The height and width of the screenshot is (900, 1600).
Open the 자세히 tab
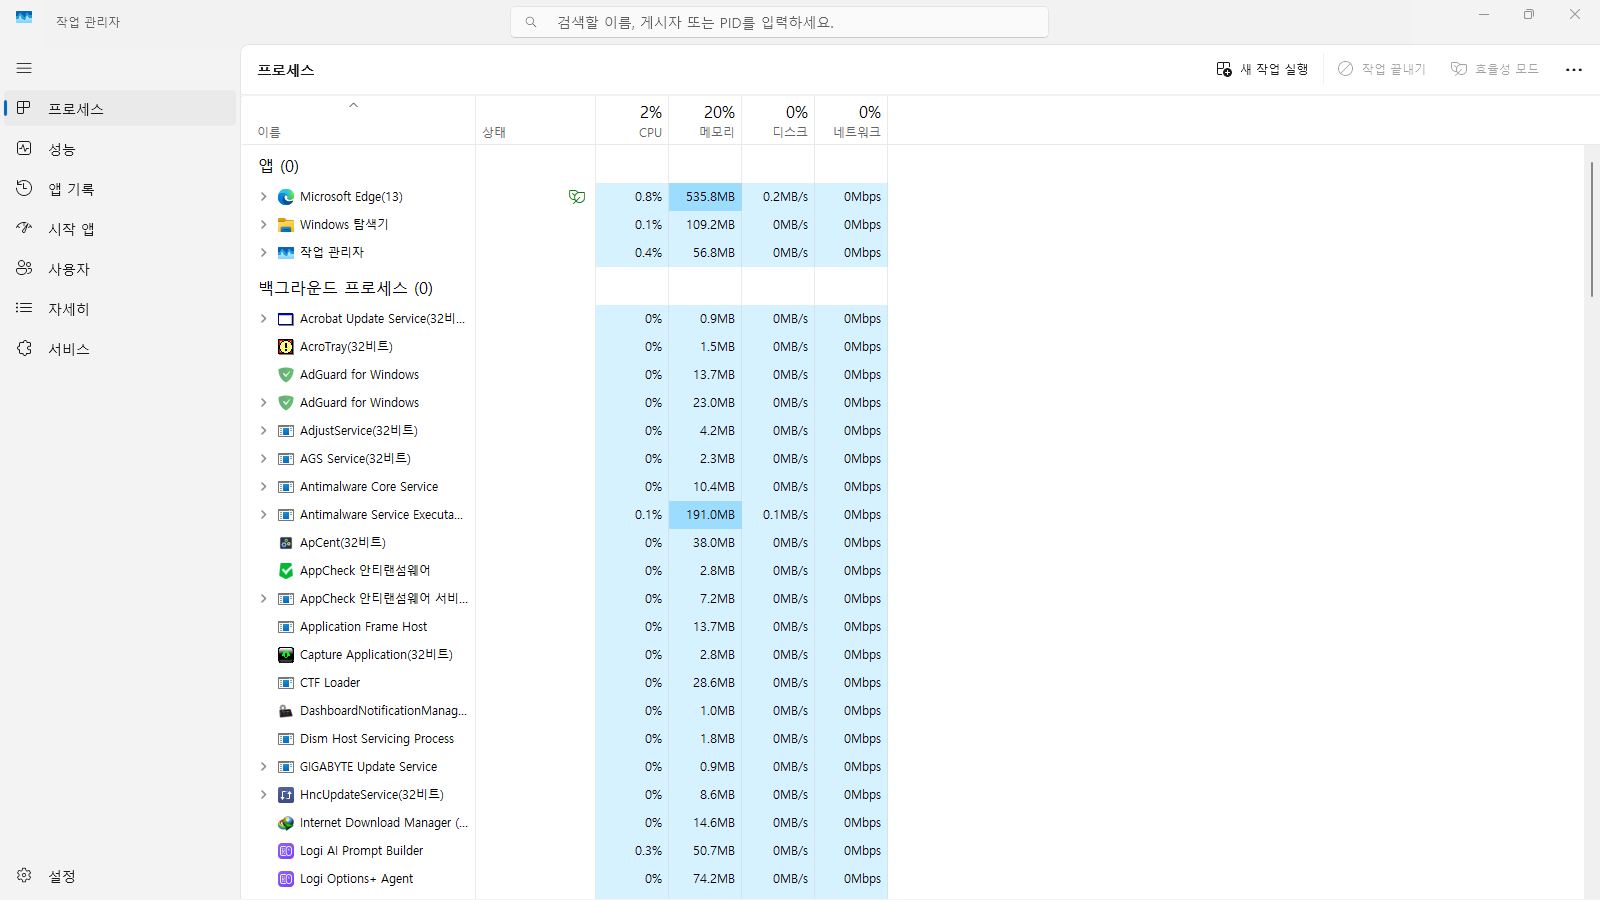(120, 308)
